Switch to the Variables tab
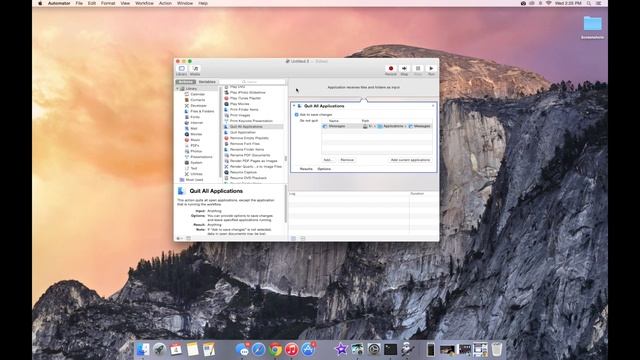This screenshot has width=640, height=360. point(207,82)
